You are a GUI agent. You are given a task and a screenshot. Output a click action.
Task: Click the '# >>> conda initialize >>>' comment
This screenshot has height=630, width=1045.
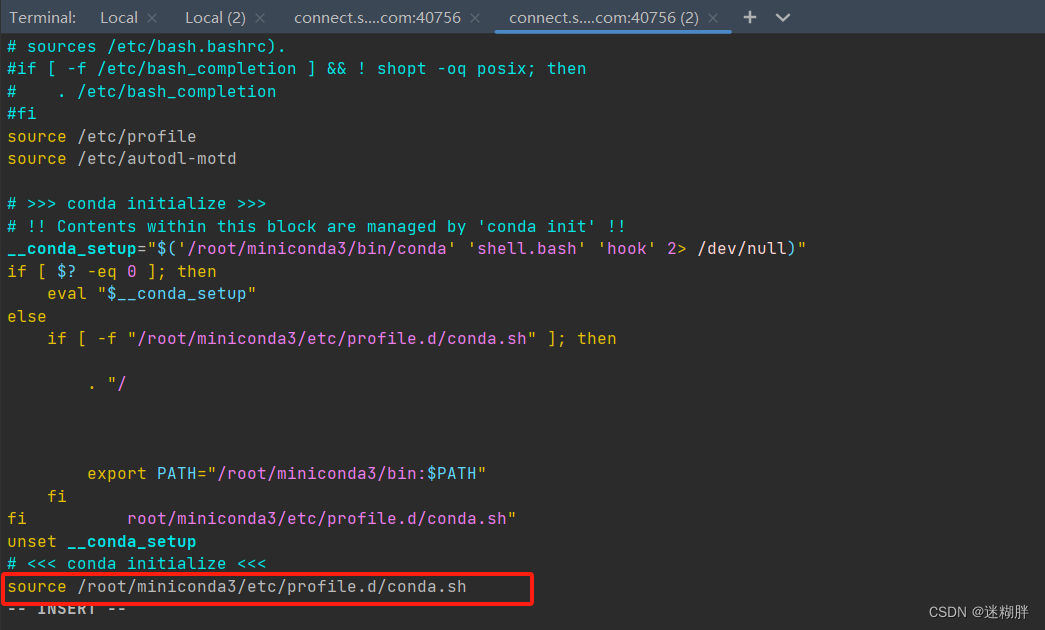click(x=137, y=204)
